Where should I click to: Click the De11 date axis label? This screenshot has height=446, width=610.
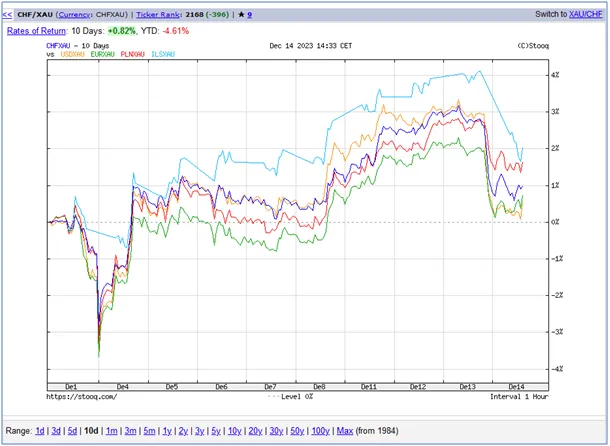tap(368, 386)
